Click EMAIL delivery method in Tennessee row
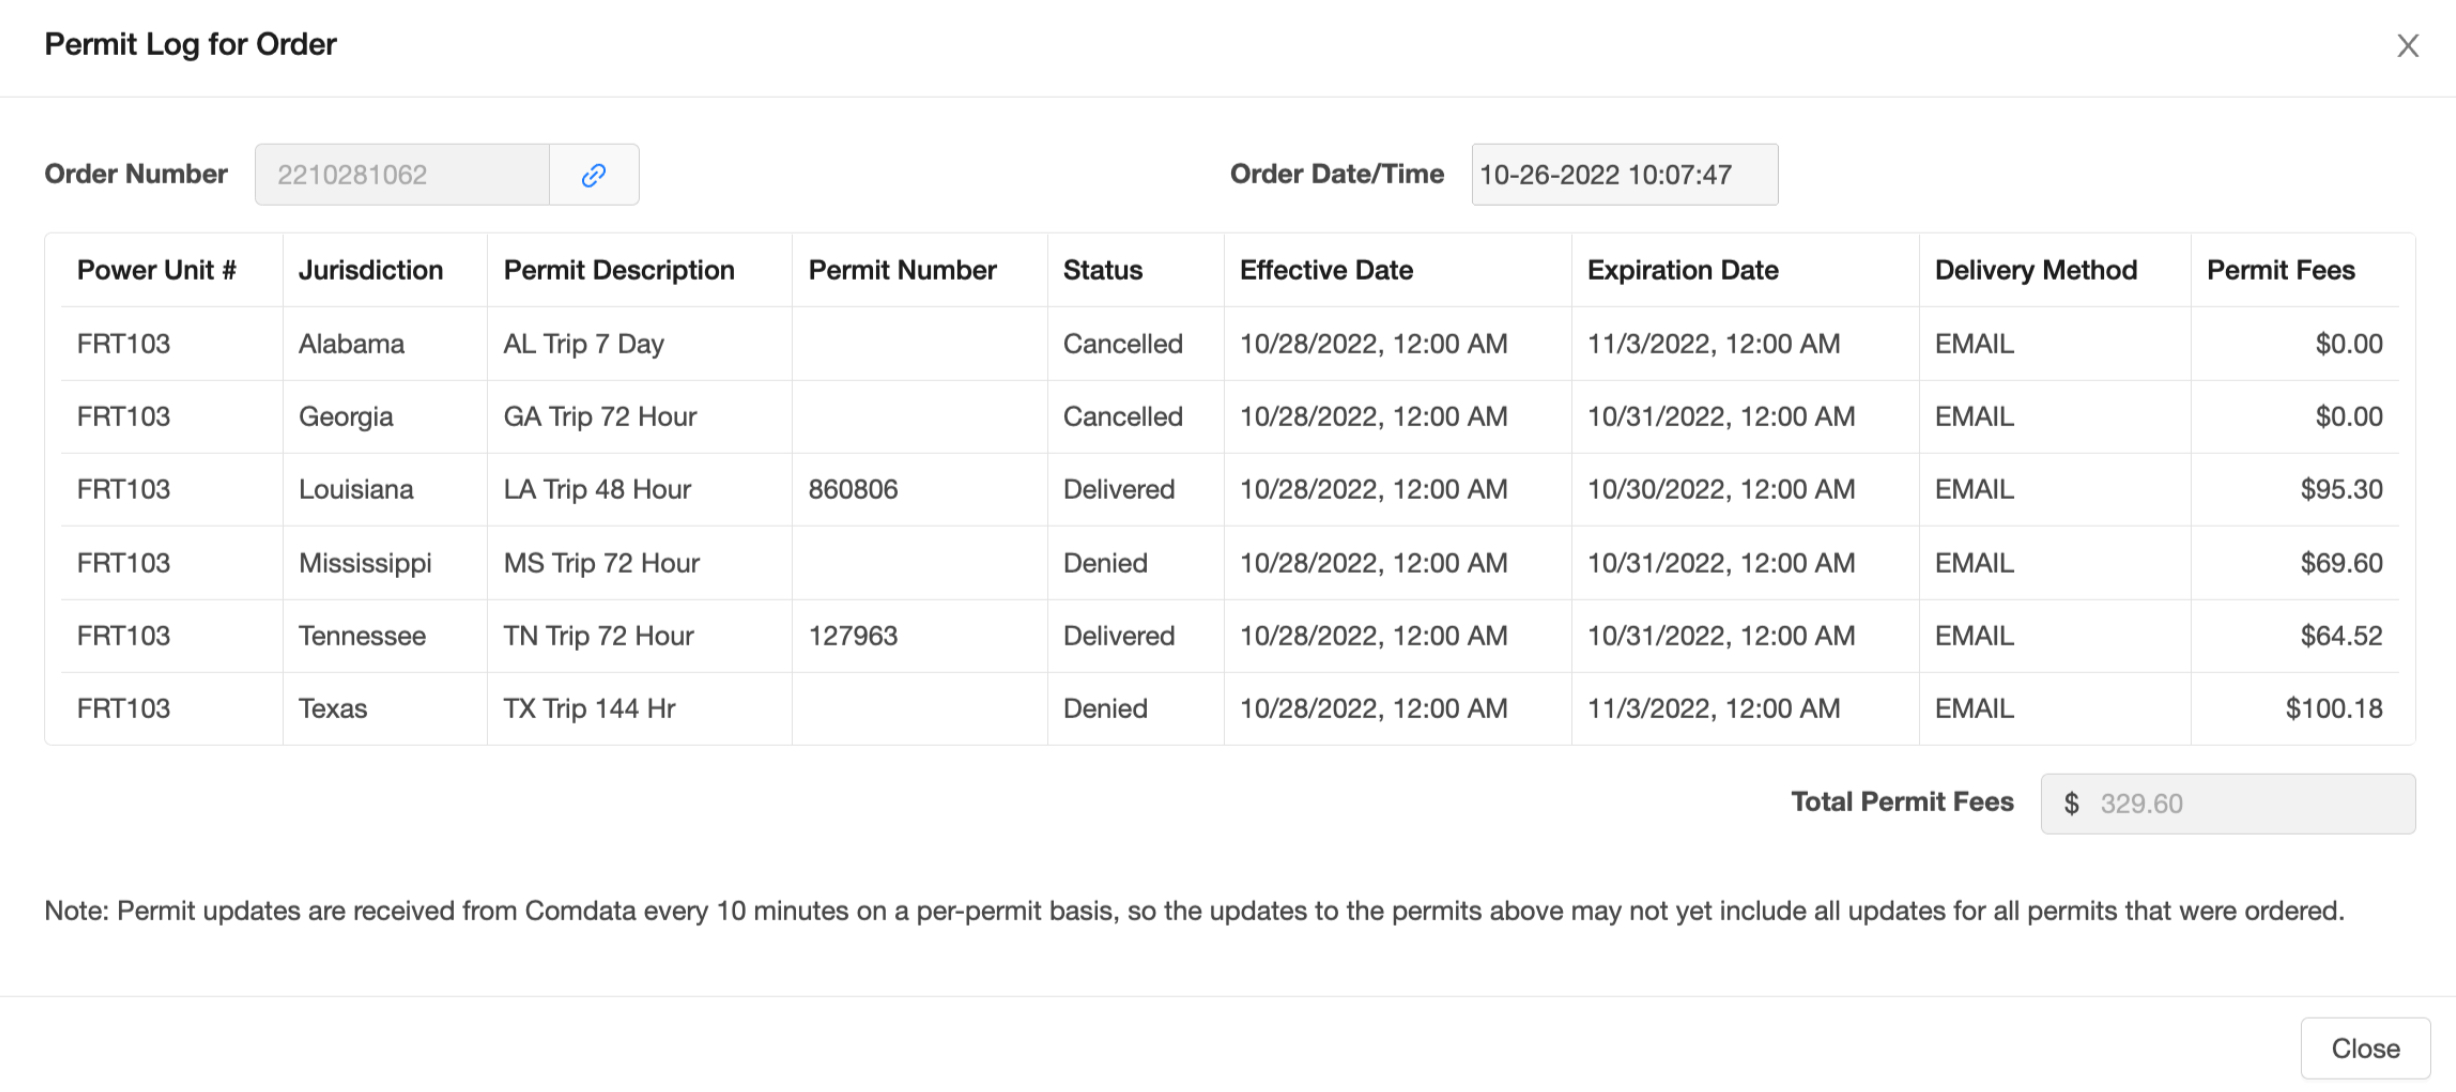The width and height of the screenshot is (2456, 1092). tap(1974, 636)
